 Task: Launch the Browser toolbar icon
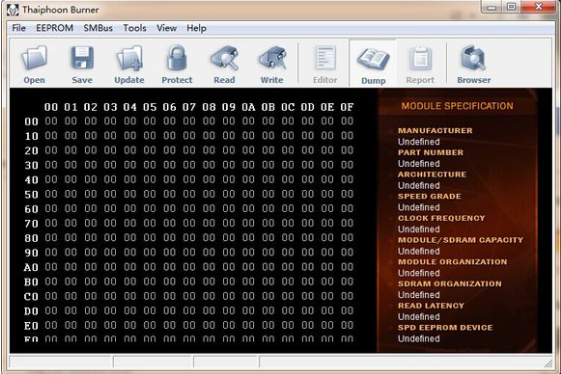pos(473,58)
